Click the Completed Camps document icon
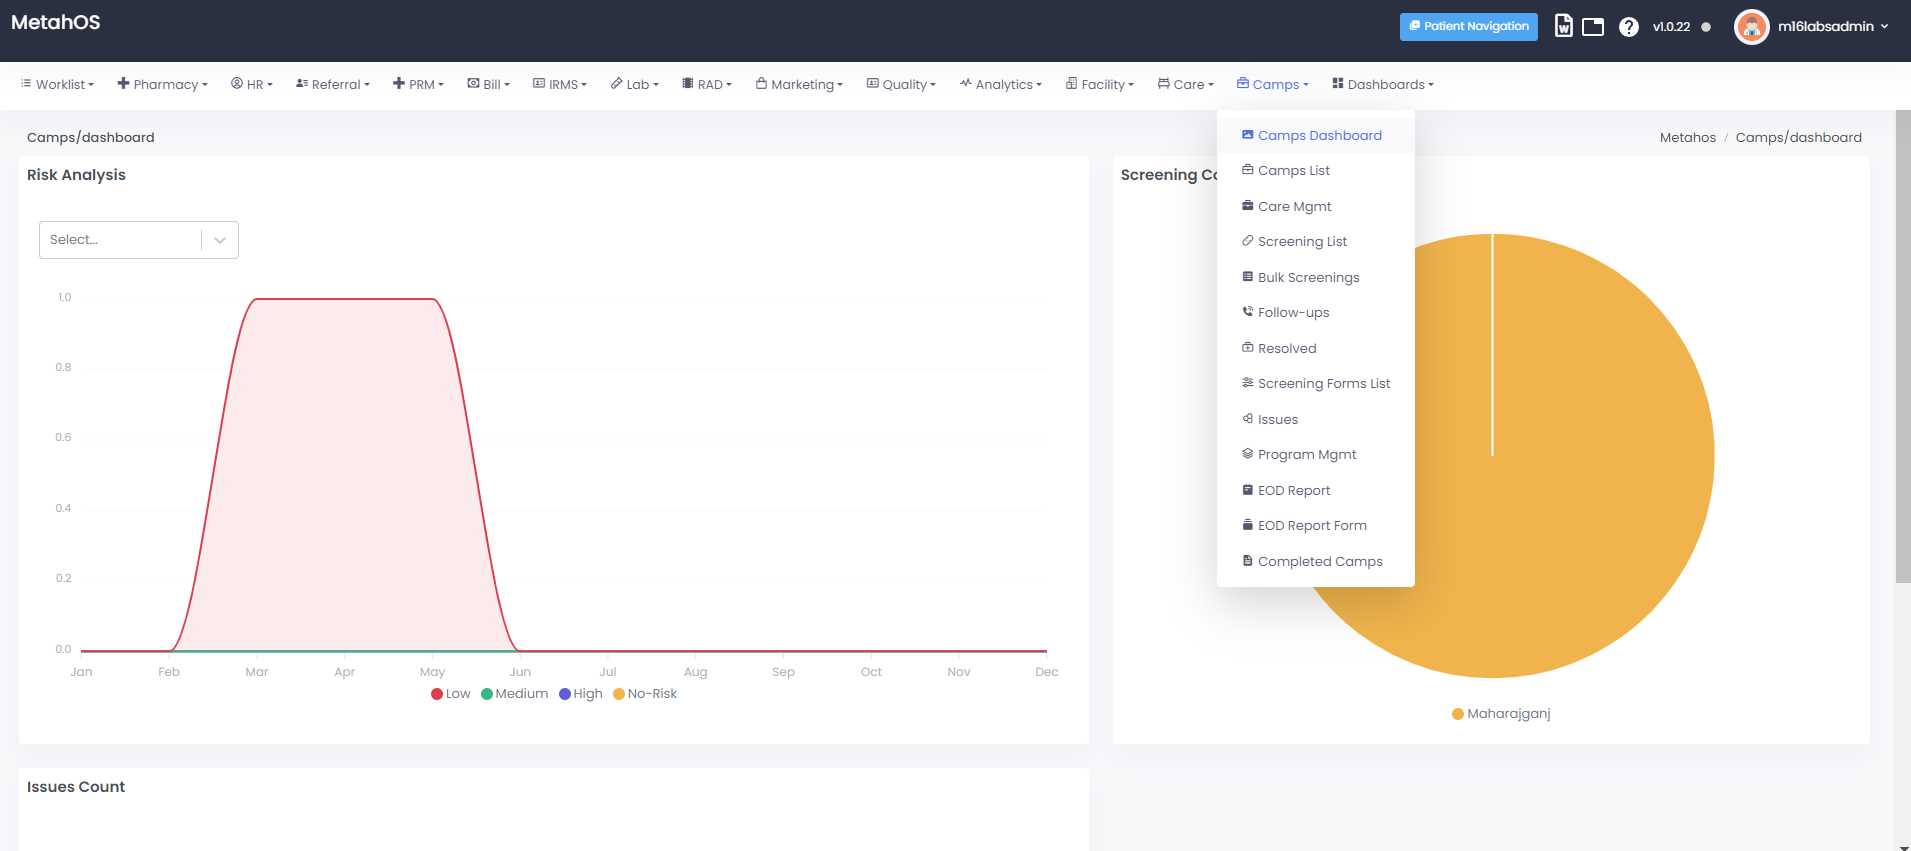 click(x=1247, y=561)
